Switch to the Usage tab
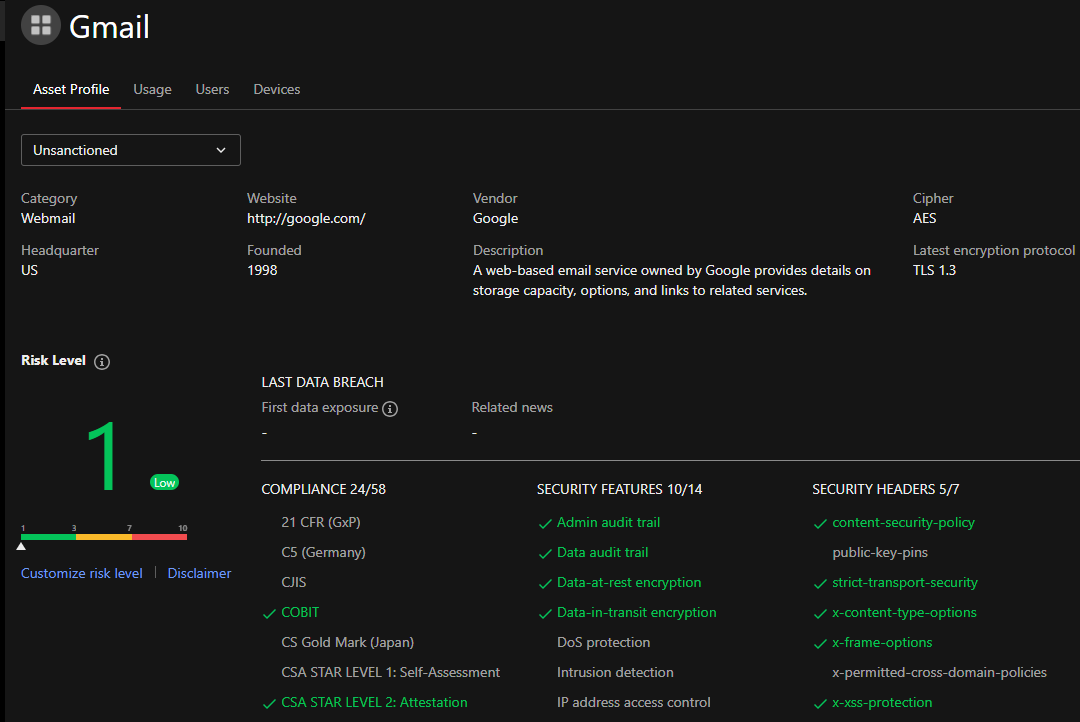 pyautogui.click(x=152, y=89)
